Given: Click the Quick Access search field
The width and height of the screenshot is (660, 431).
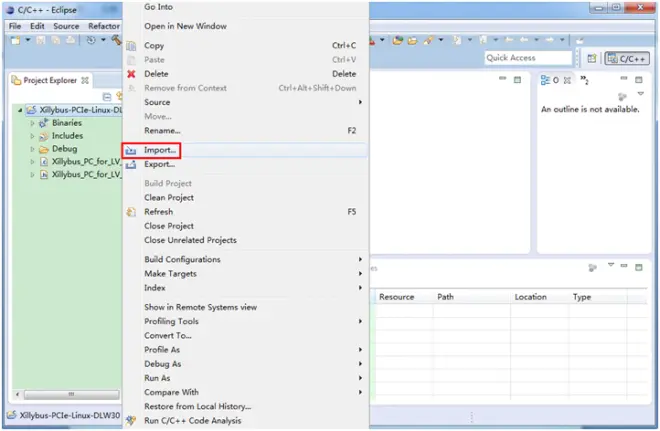Looking at the screenshot, I should tap(528, 58).
